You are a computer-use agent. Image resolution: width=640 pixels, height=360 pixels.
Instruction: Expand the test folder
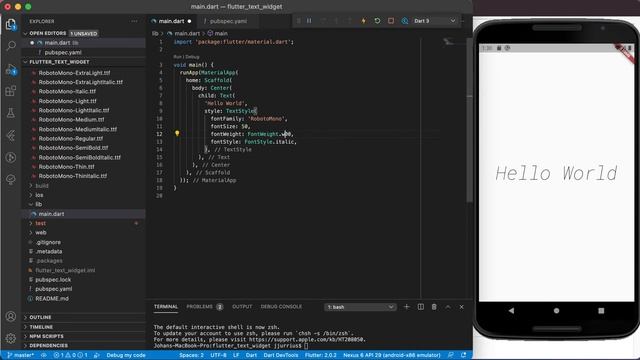tap(40, 223)
